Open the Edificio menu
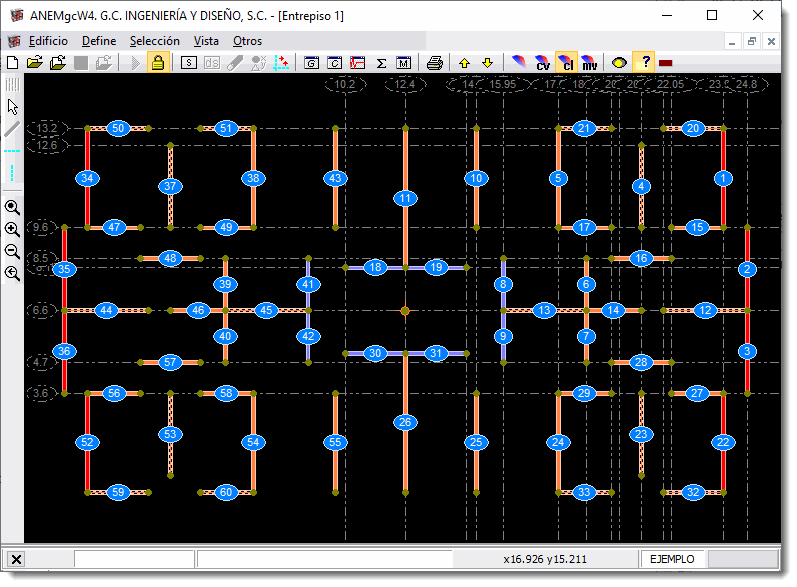This screenshot has height=587, width=797. click(48, 41)
